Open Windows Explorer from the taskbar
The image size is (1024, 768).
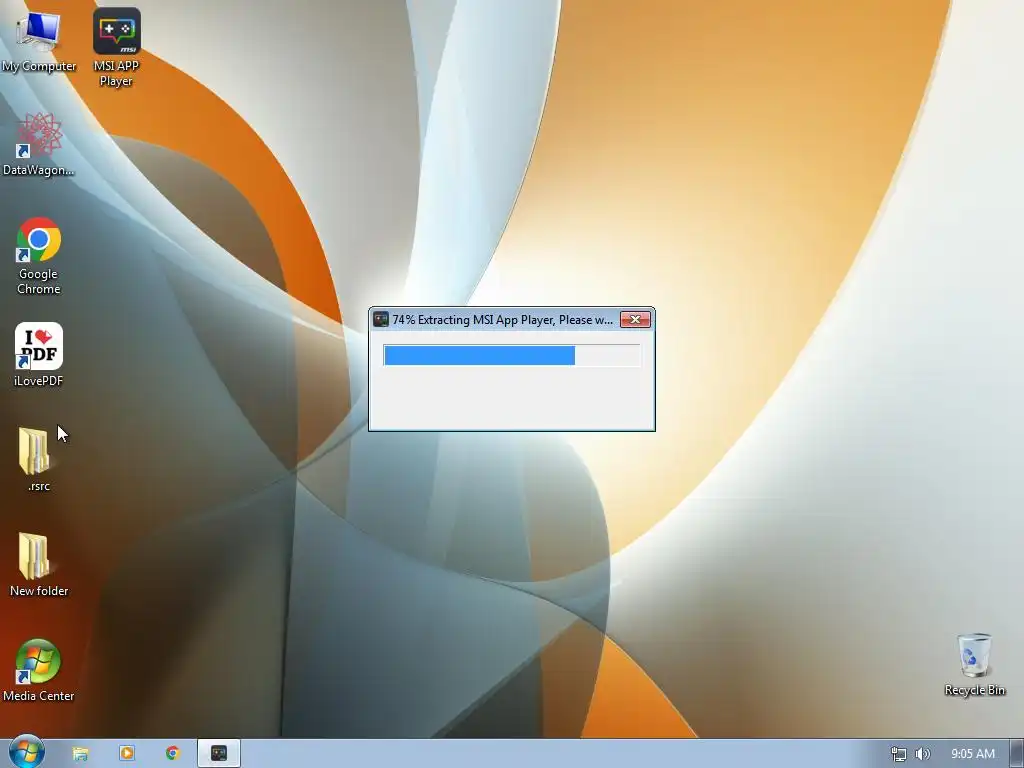80,754
